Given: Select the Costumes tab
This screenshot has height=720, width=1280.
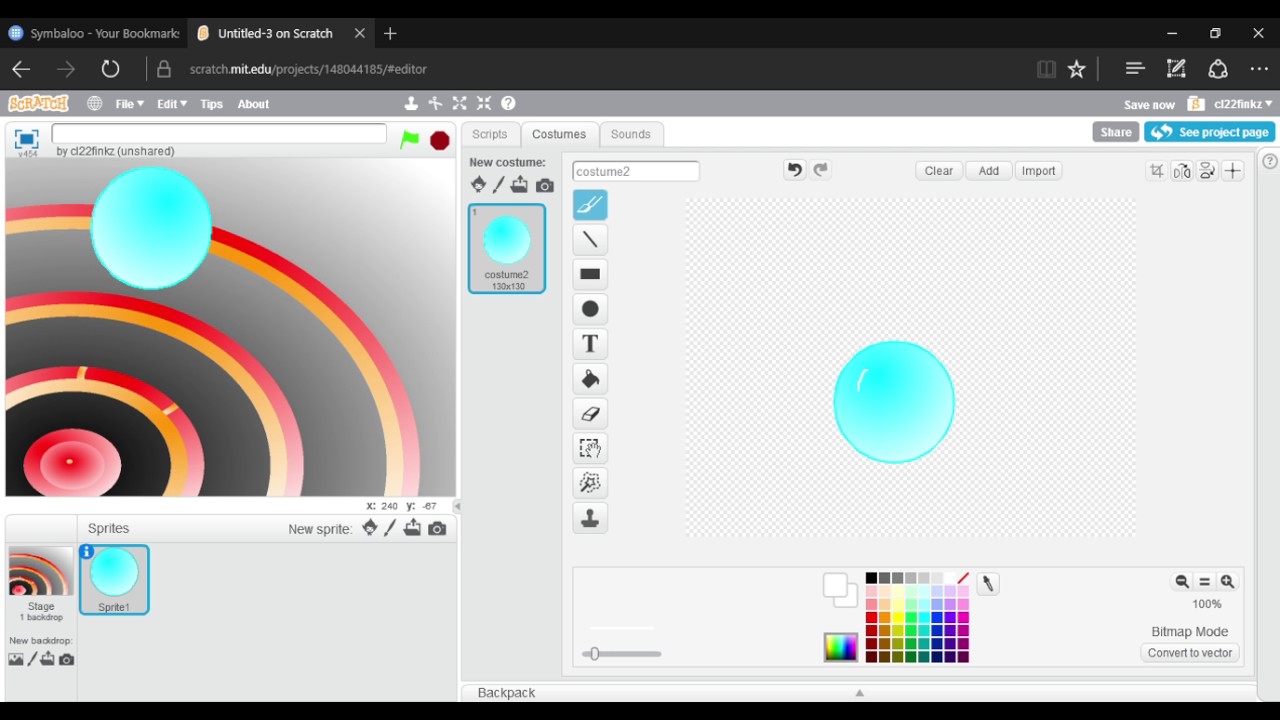Looking at the screenshot, I should click(559, 134).
